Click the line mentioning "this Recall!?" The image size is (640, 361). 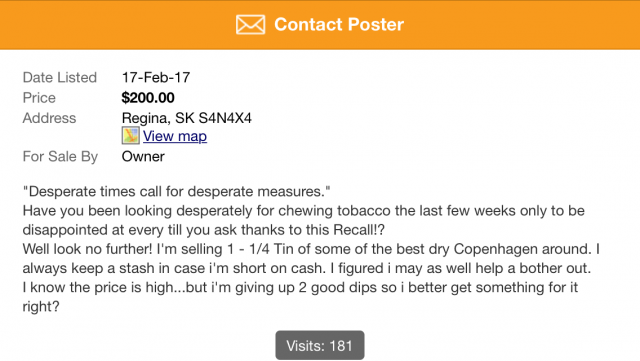(204, 230)
